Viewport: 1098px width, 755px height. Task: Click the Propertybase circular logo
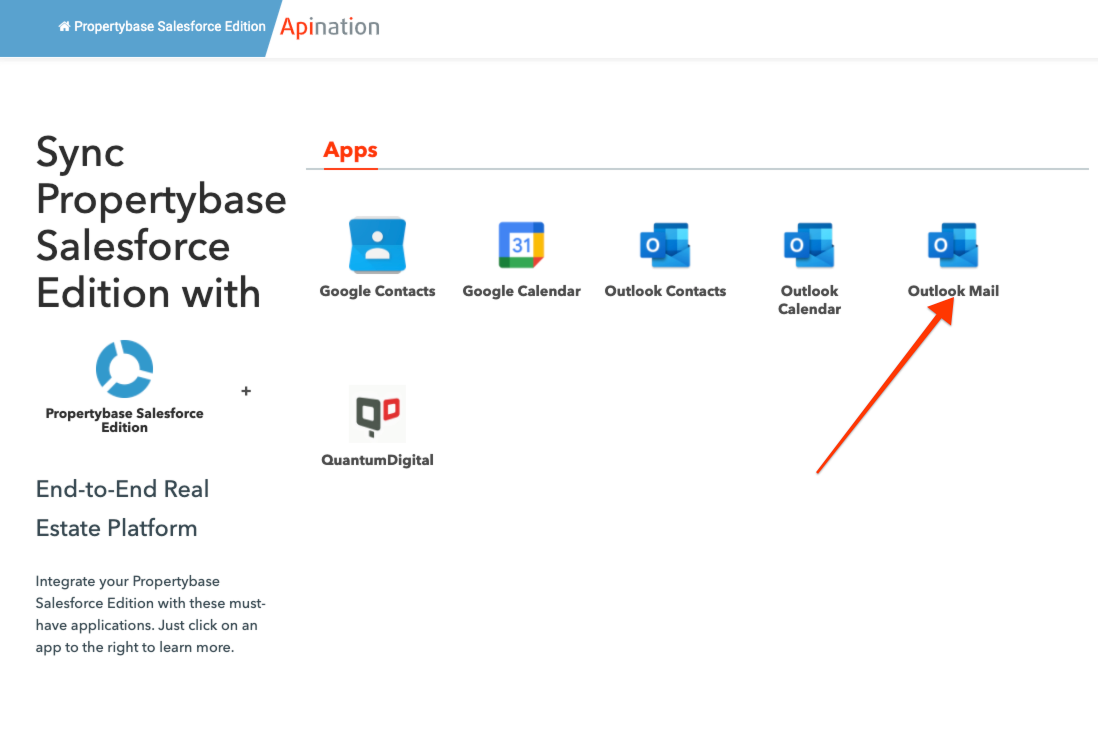click(125, 369)
